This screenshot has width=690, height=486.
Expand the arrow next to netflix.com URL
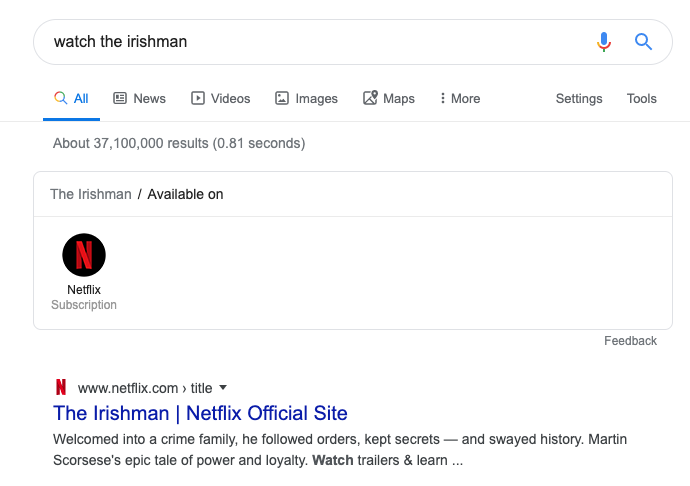[223, 388]
